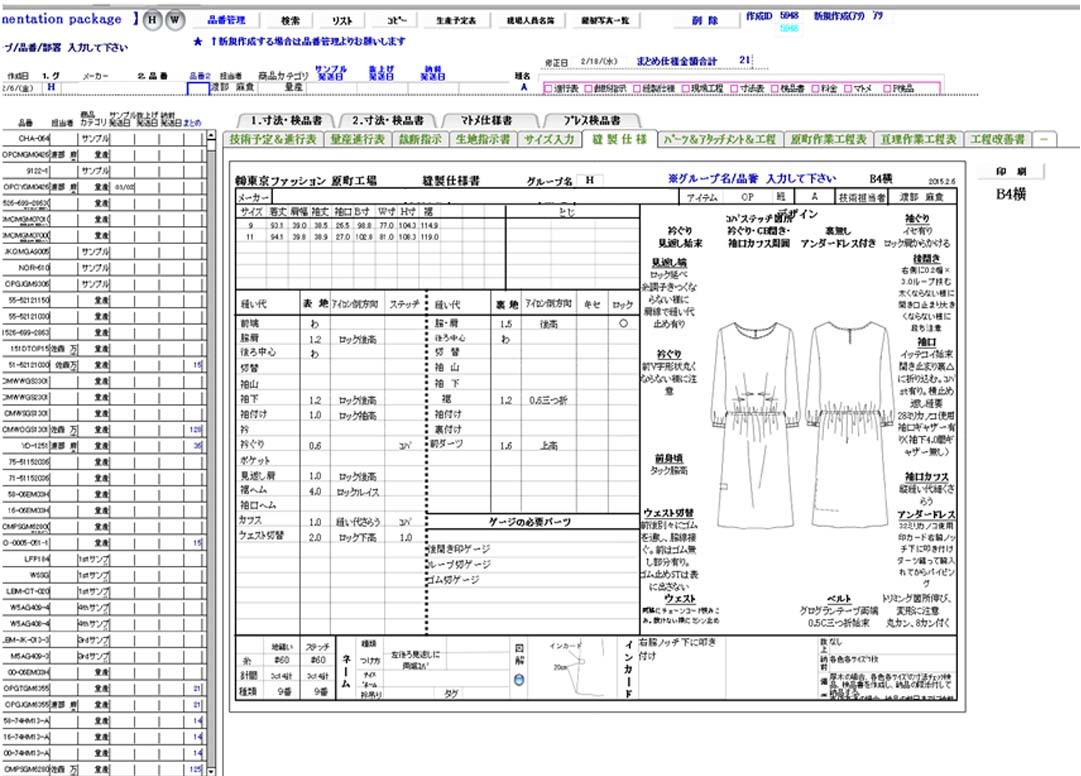Image resolution: width=1081 pixels, height=776 pixels.
Task: Select the 縫製仕様 tab
Action: (x=619, y=139)
